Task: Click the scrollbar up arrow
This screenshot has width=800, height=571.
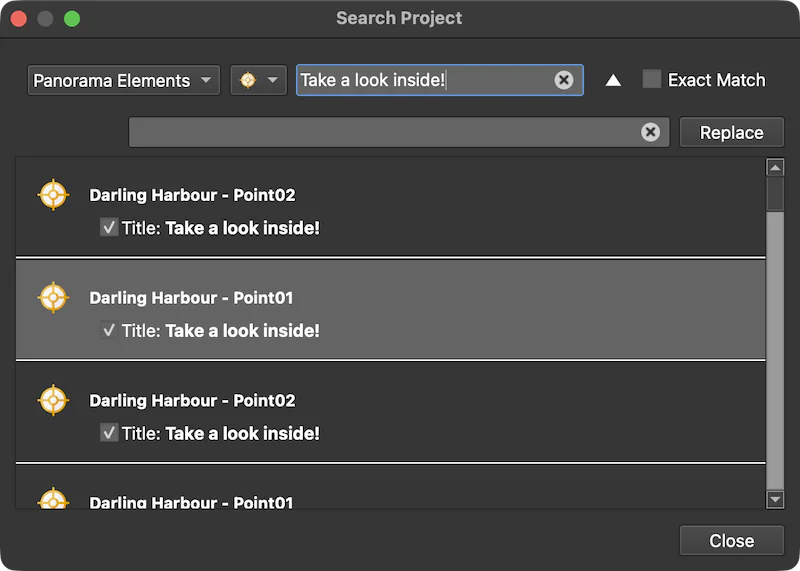Action: click(775, 167)
